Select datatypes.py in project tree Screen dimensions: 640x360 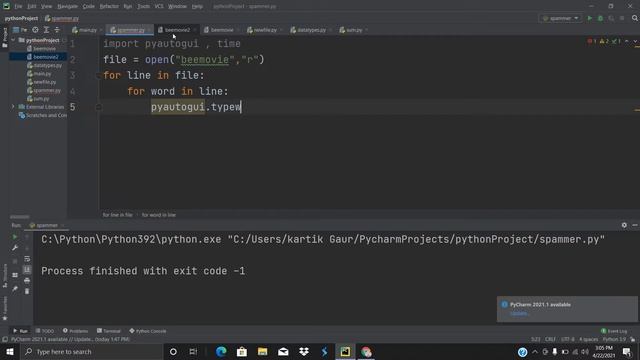[x=44, y=65]
